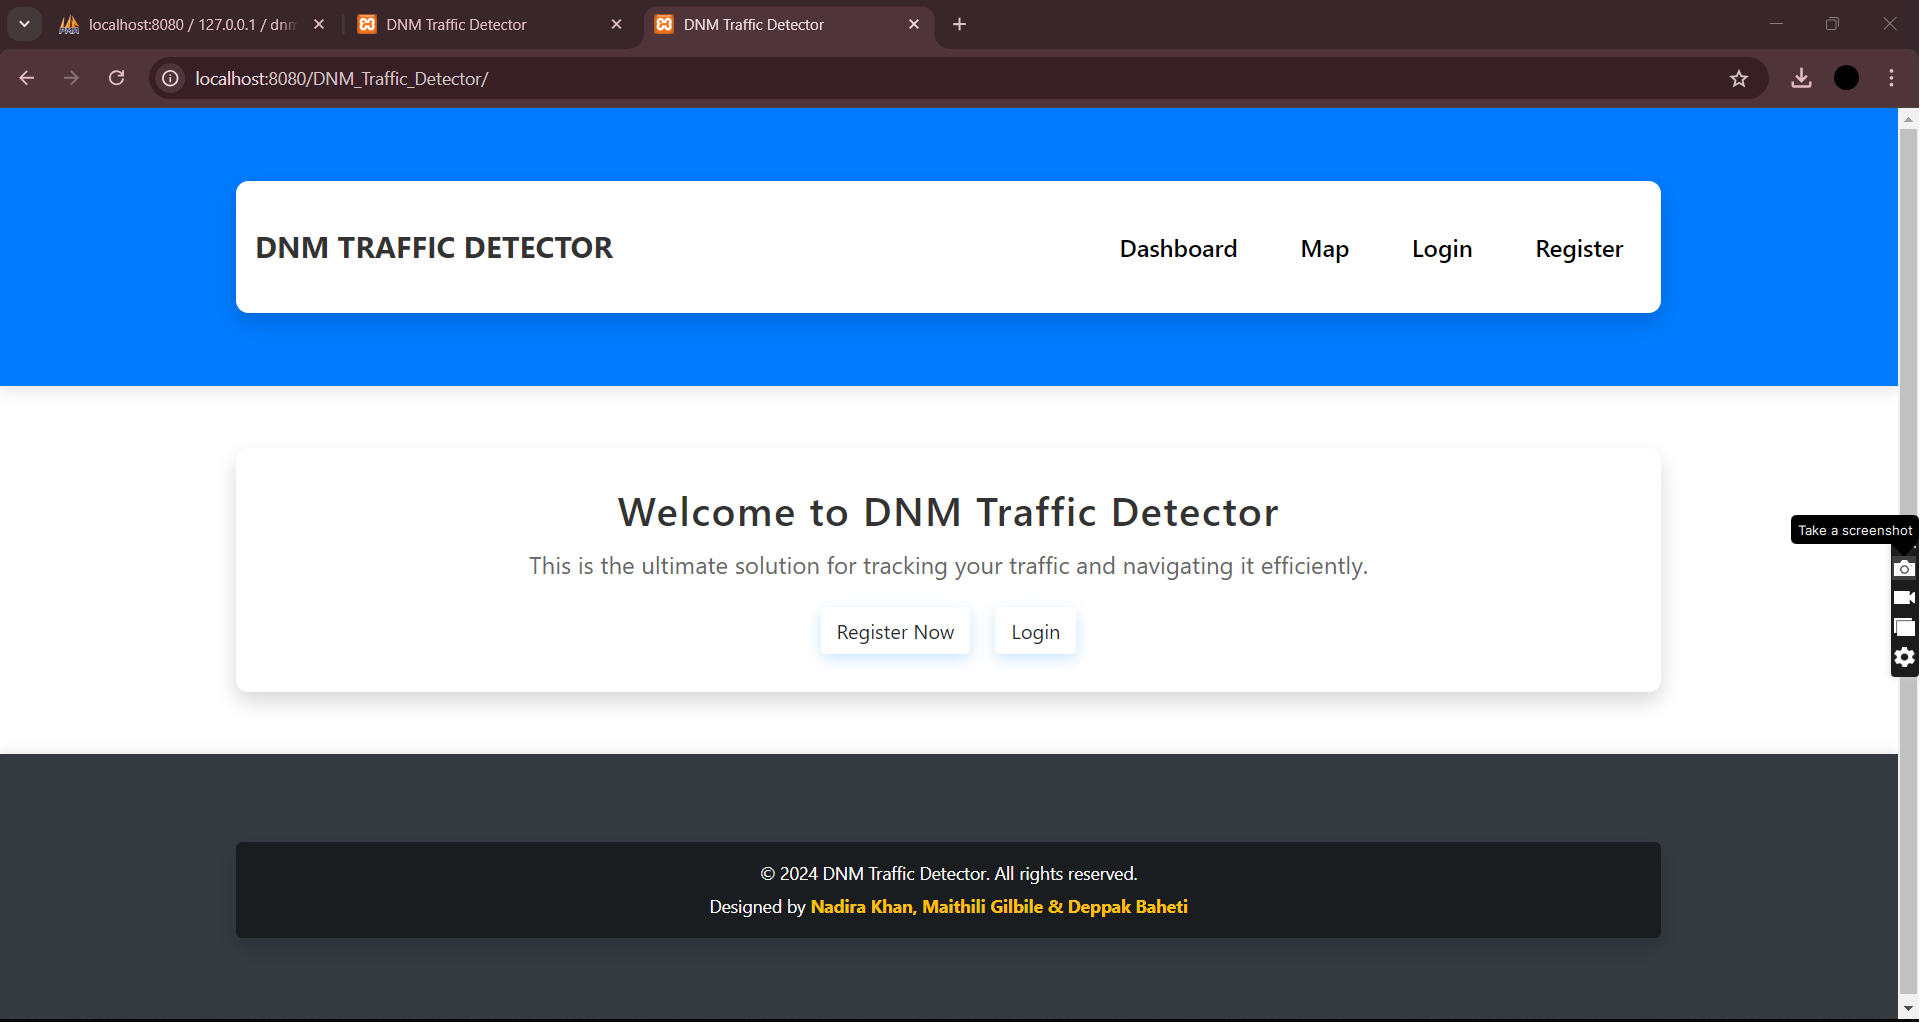This screenshot has height=1023, width=1920.
Task: Close the active DNM Traffic Detector tab
Action: point(914,24)
